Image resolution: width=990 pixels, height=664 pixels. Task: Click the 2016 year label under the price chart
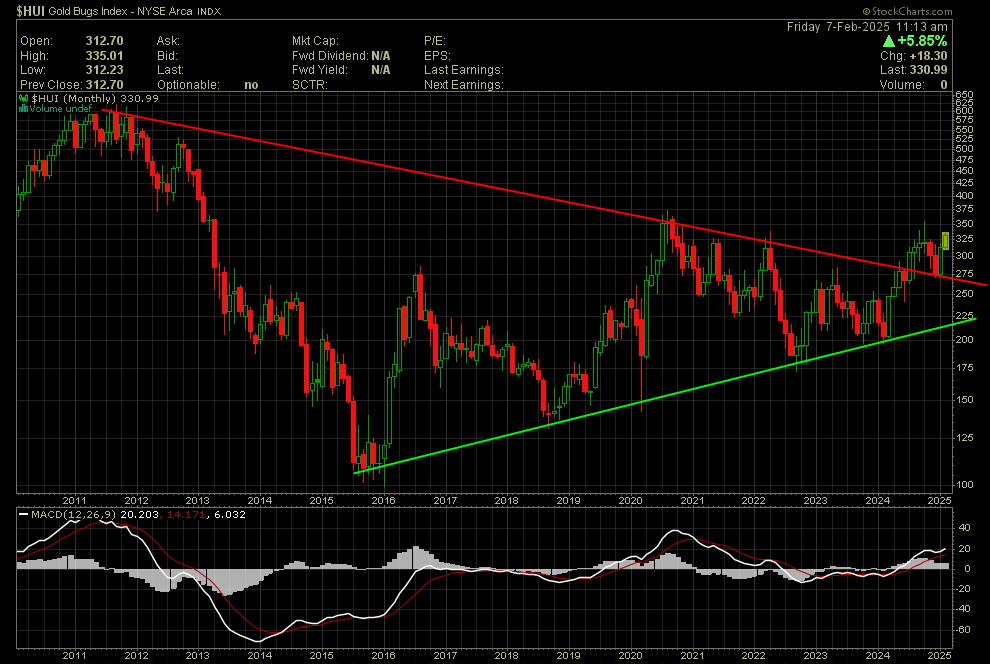click(383, 501)
